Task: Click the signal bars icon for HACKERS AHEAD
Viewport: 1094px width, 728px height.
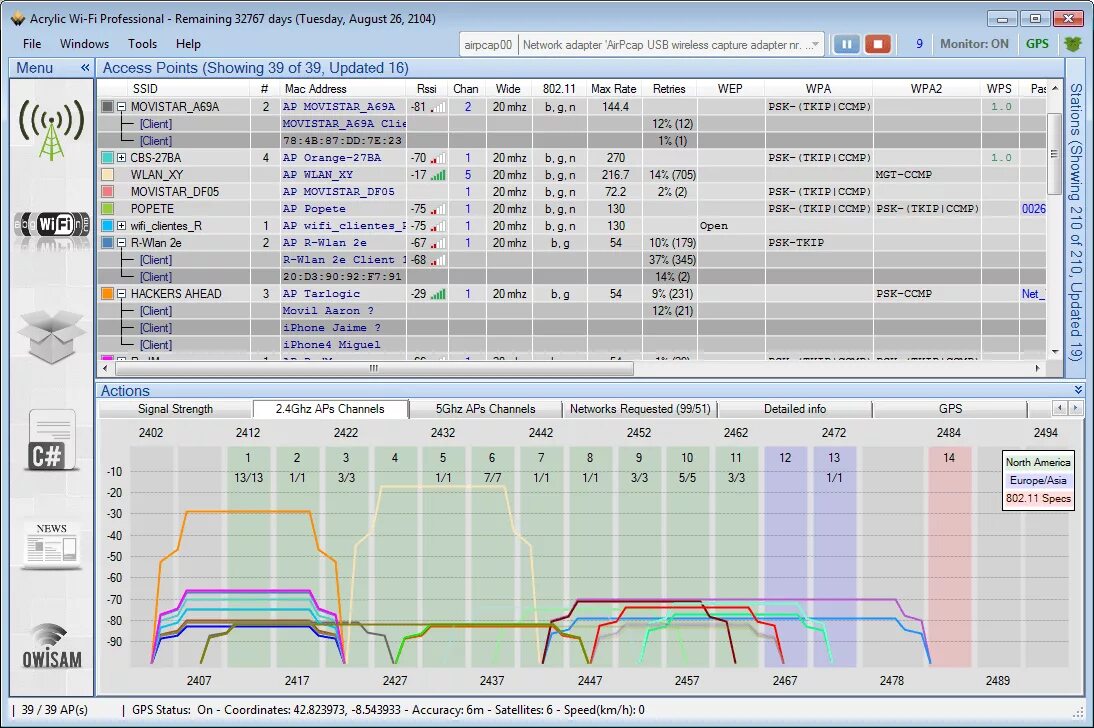Action: (x=437, y=295)
